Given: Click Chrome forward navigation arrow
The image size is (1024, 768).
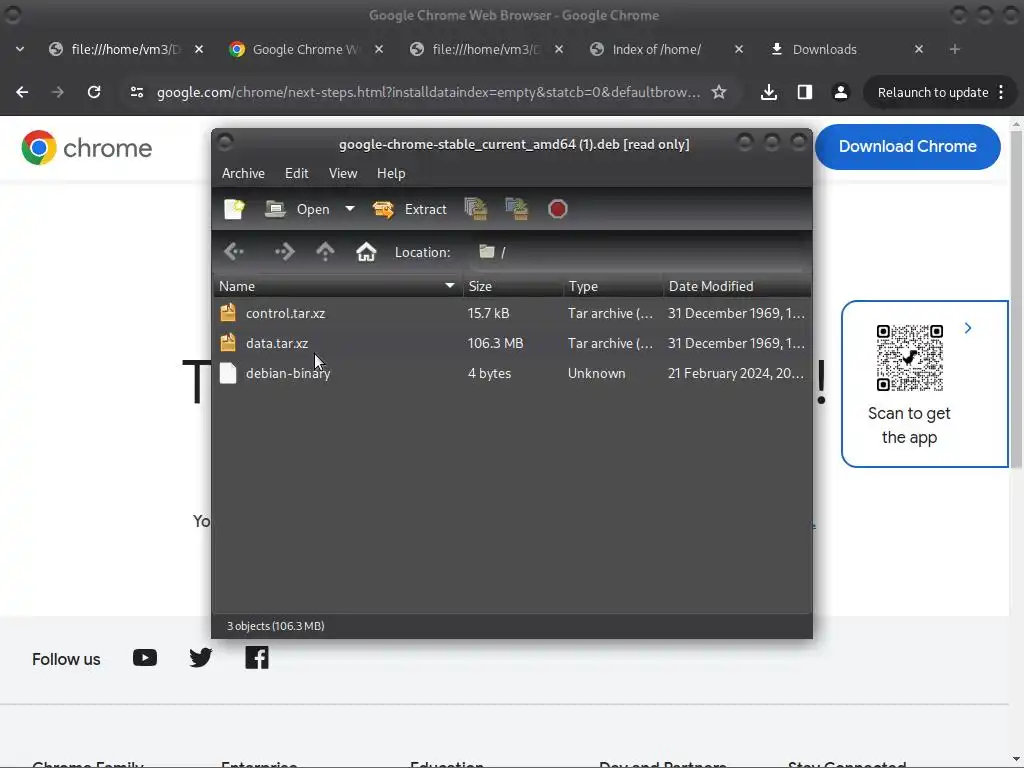Looking at the screenshot, I should [x=57, y=92].
